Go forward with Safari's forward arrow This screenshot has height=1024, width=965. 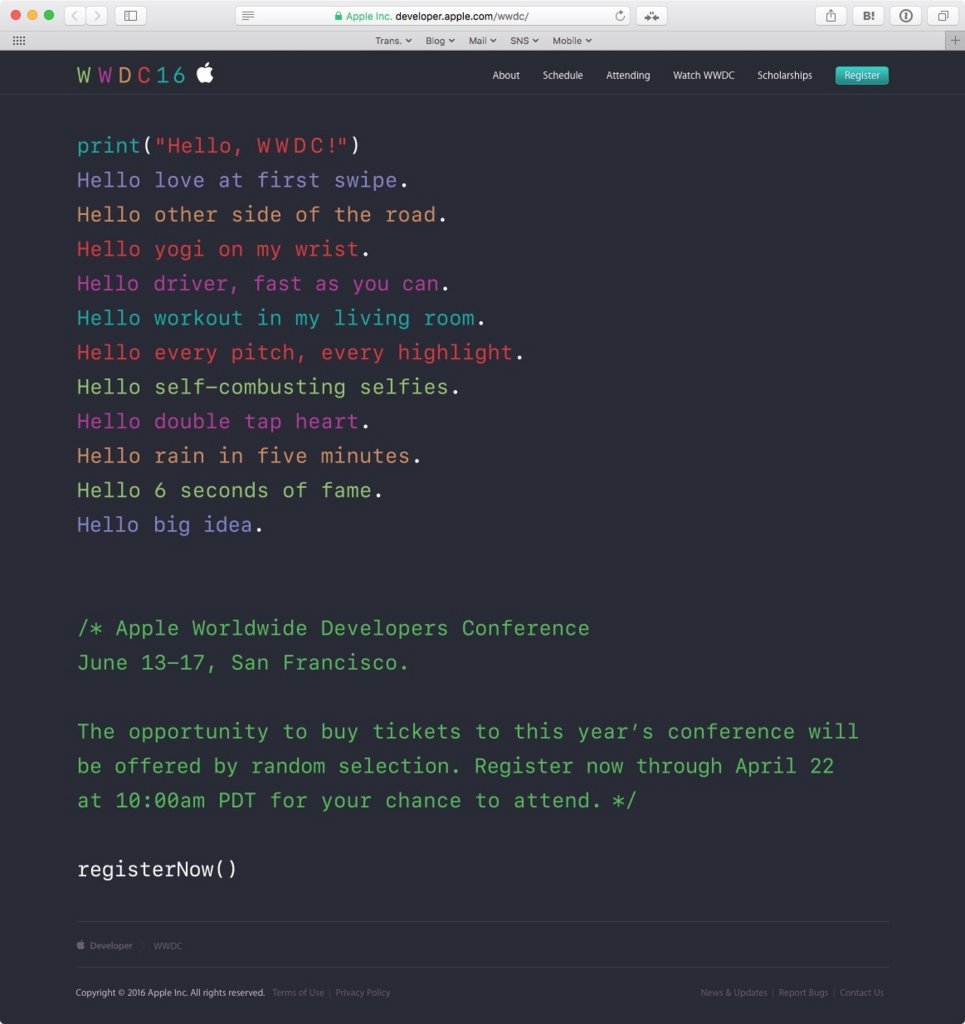coord(97,16)
